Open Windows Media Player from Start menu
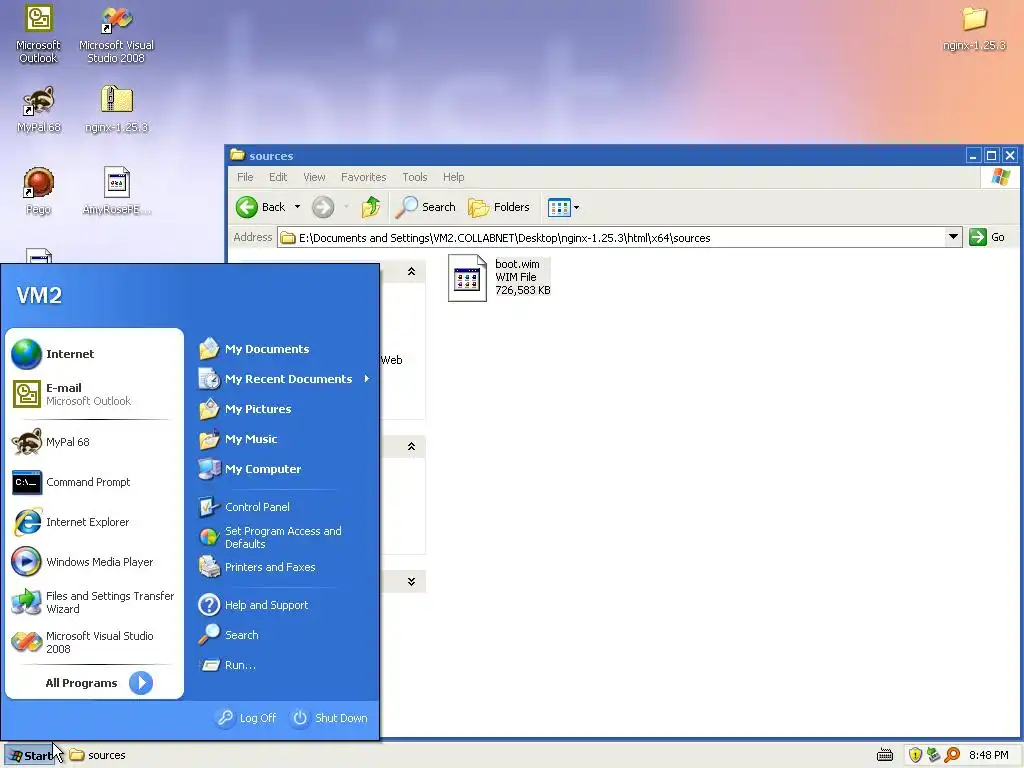The height and width of the screenshot is (768, 1024). [94, 562]
